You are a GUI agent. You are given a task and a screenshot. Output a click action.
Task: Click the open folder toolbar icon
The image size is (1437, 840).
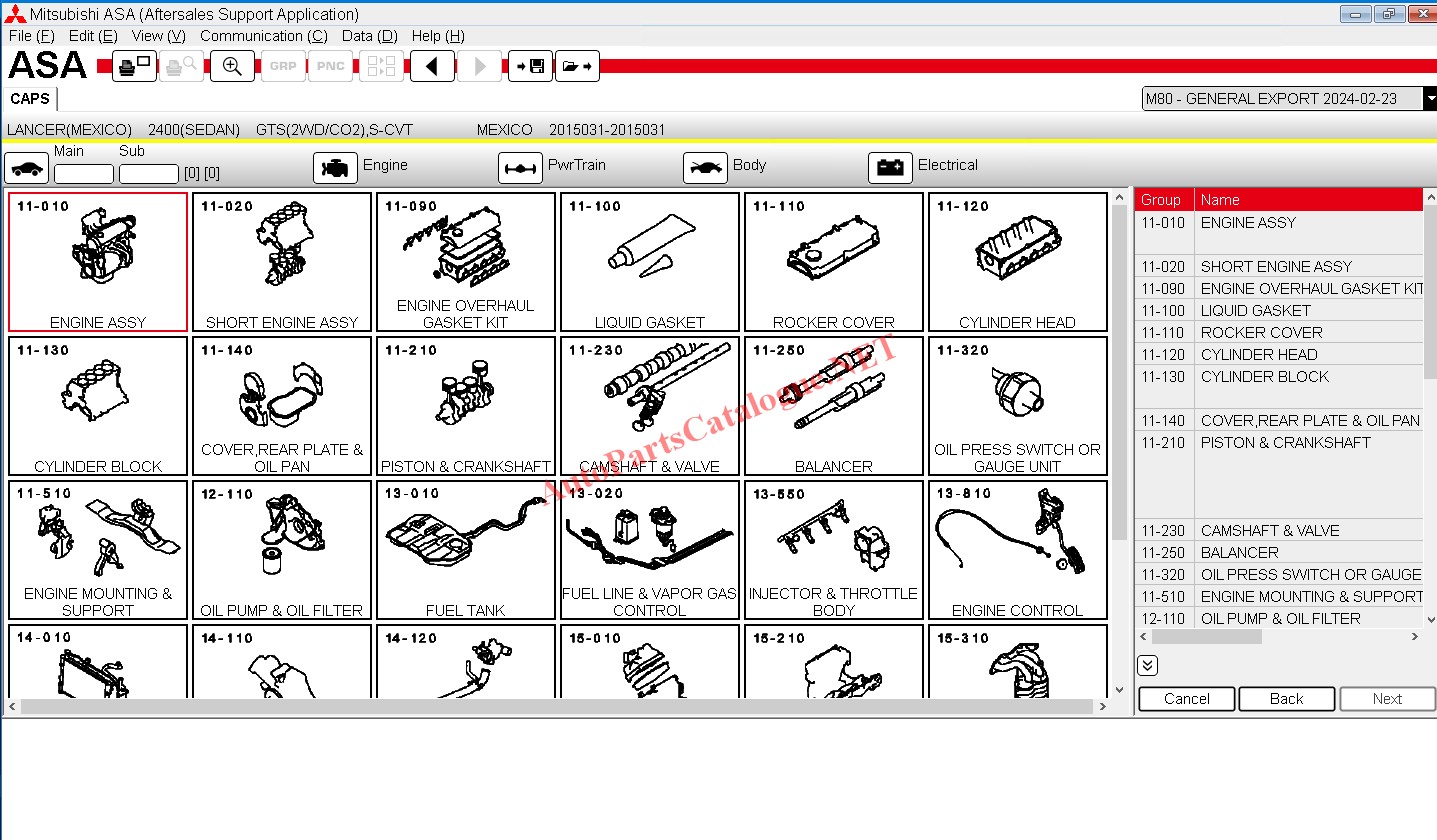(x=577, y=66)
